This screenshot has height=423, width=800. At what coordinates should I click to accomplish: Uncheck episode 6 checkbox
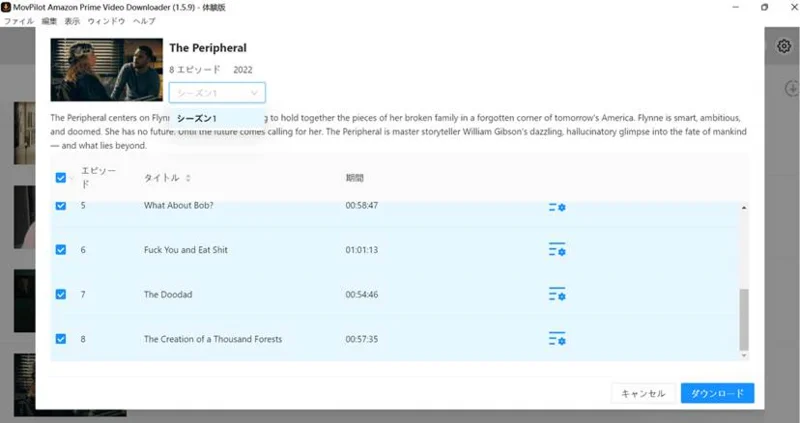click(x=61, y=250)
